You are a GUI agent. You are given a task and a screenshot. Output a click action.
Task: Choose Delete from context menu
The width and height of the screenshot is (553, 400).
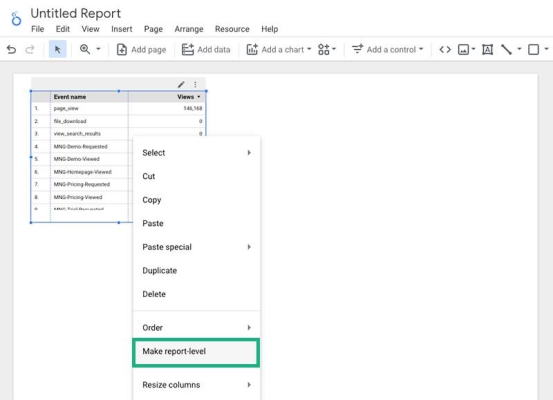(x=196, y=294)
